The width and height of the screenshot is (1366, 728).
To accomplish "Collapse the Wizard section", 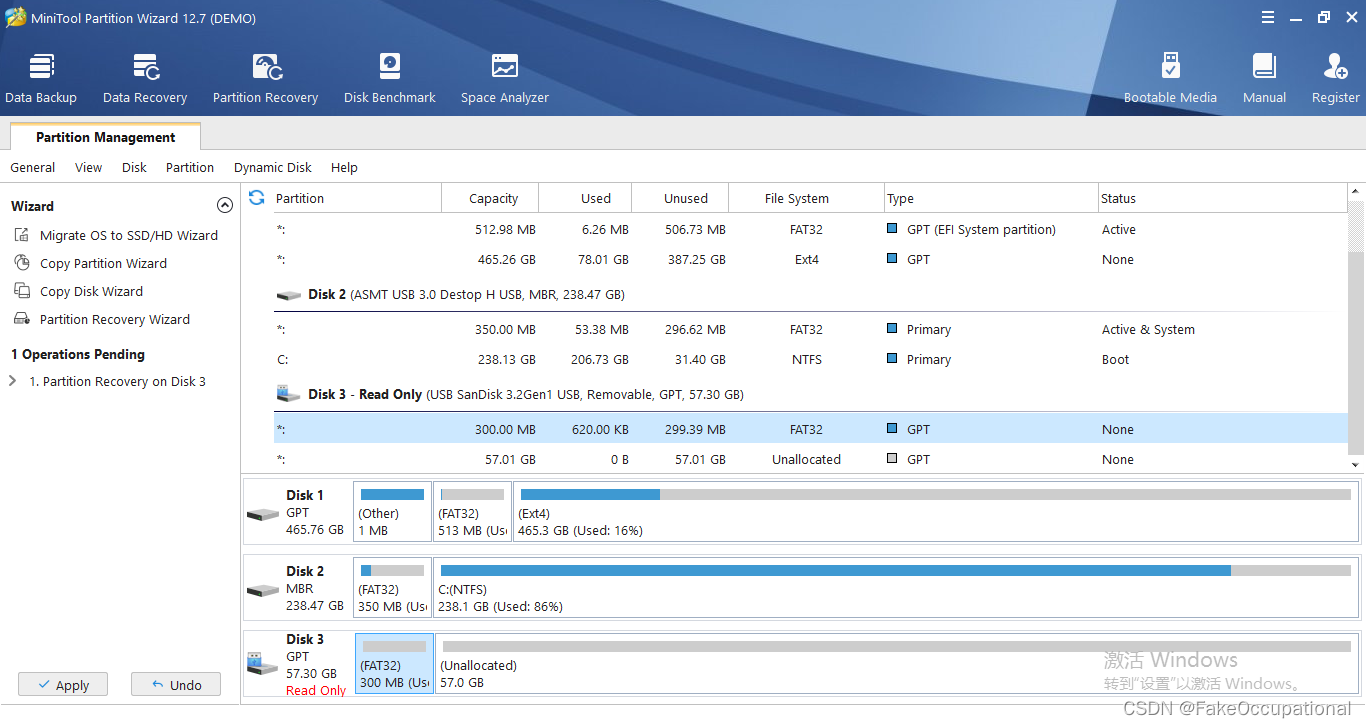I will coord(225,205).
